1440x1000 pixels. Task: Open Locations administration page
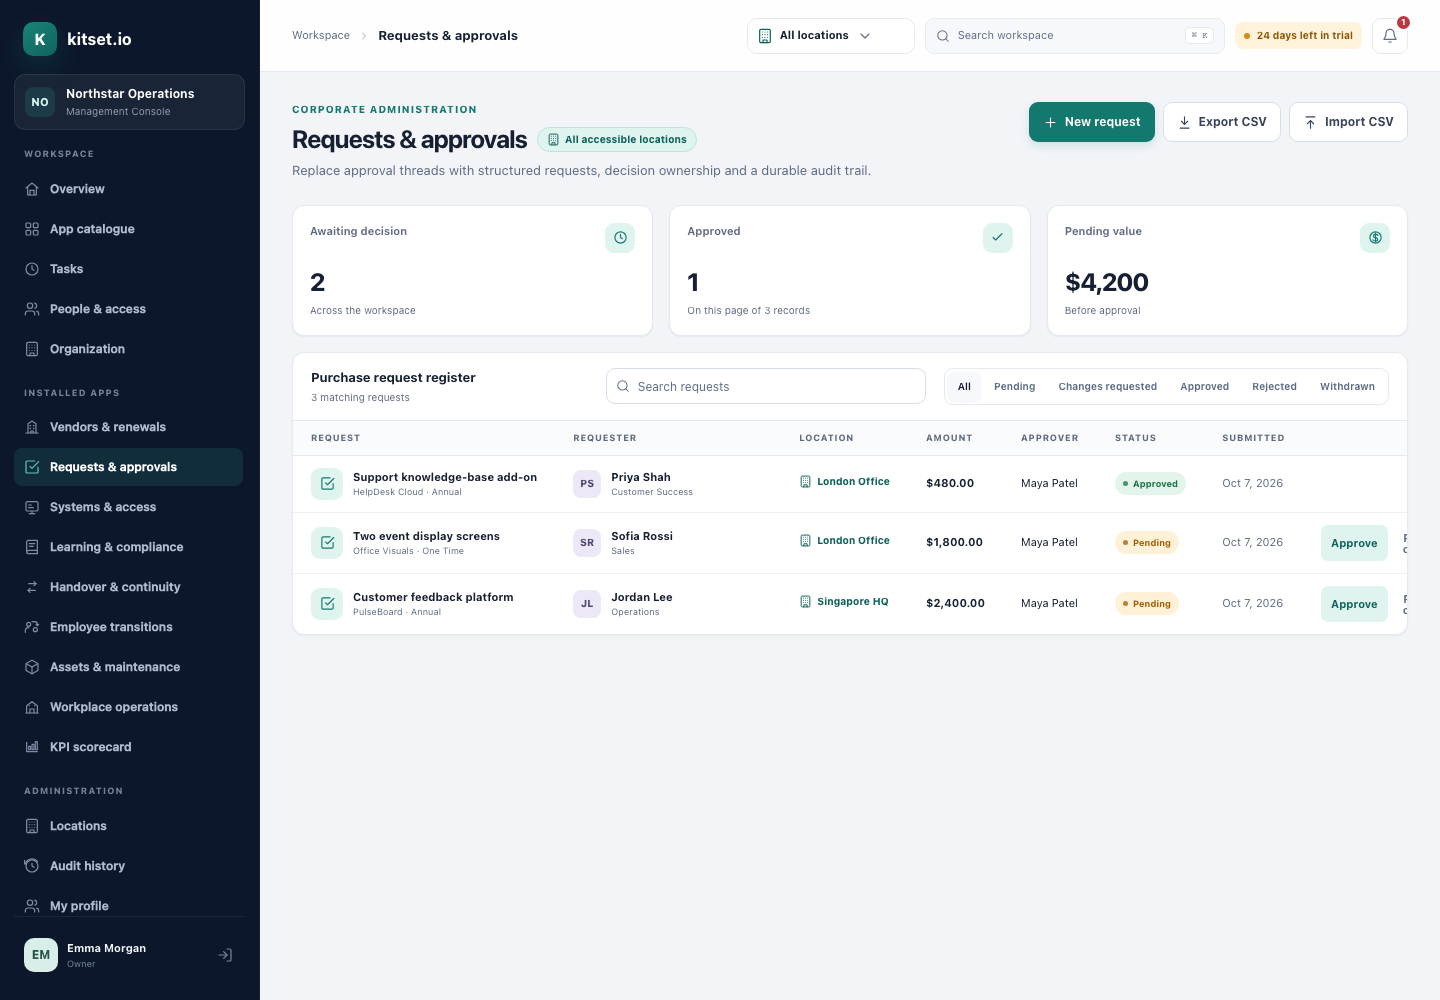pyautogui.click(x=128, y=826)
